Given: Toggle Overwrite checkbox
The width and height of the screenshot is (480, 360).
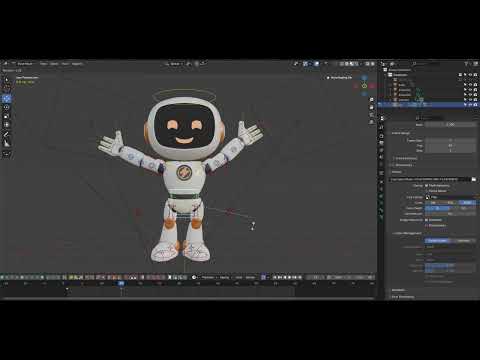Looking at the screenshot, I should point(427,220).
